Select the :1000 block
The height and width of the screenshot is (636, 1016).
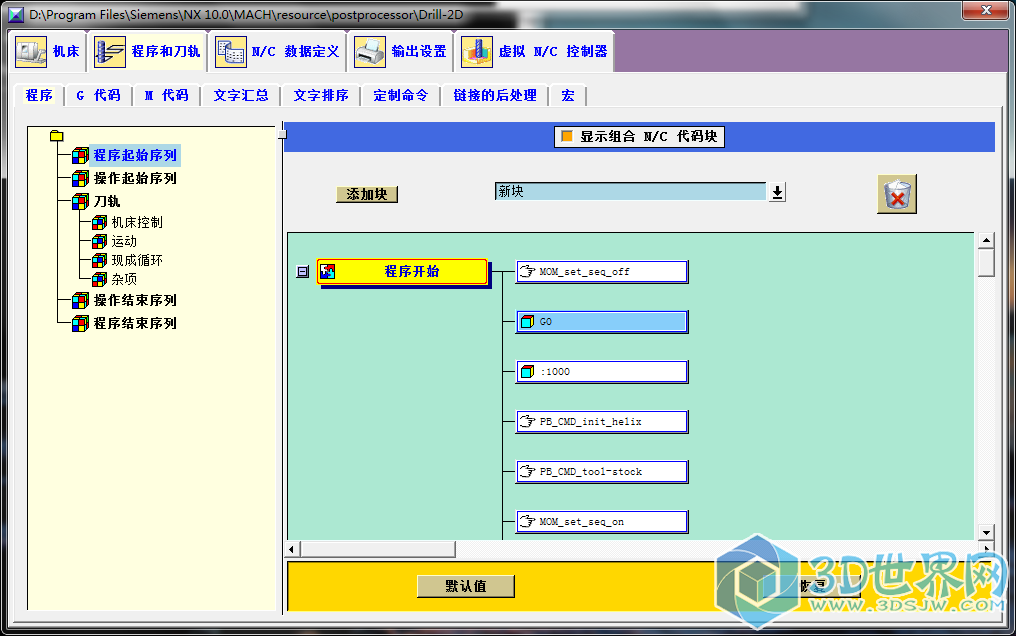coord(601,371)
